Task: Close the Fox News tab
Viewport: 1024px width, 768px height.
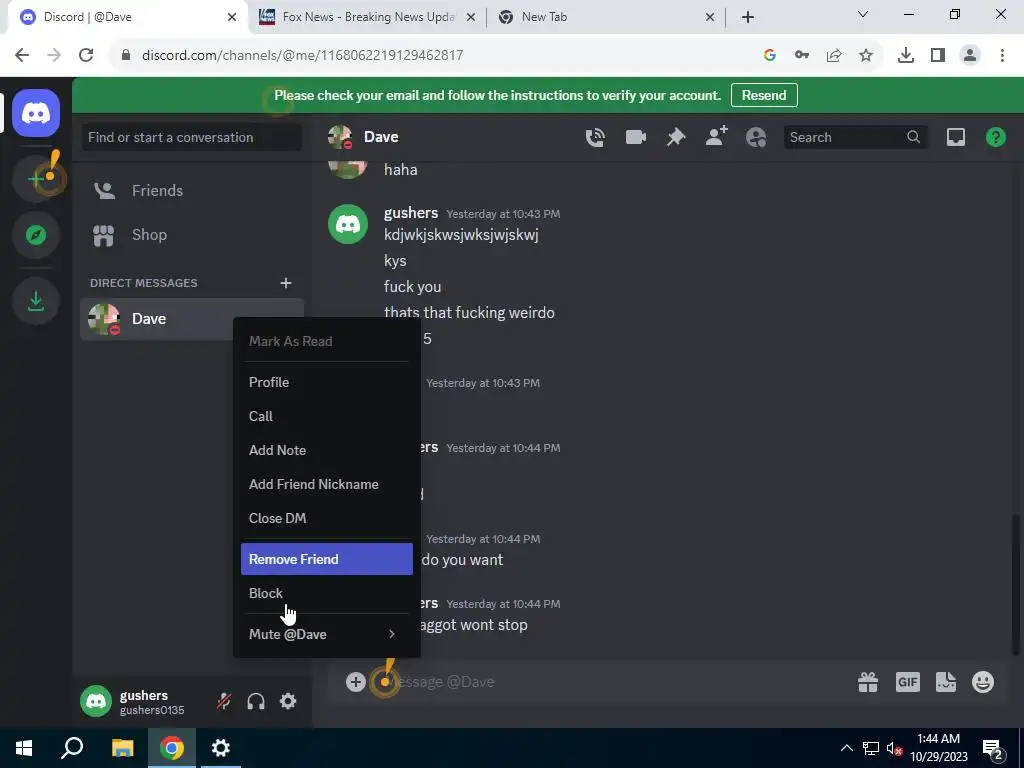Action: [x=470, y=18]
